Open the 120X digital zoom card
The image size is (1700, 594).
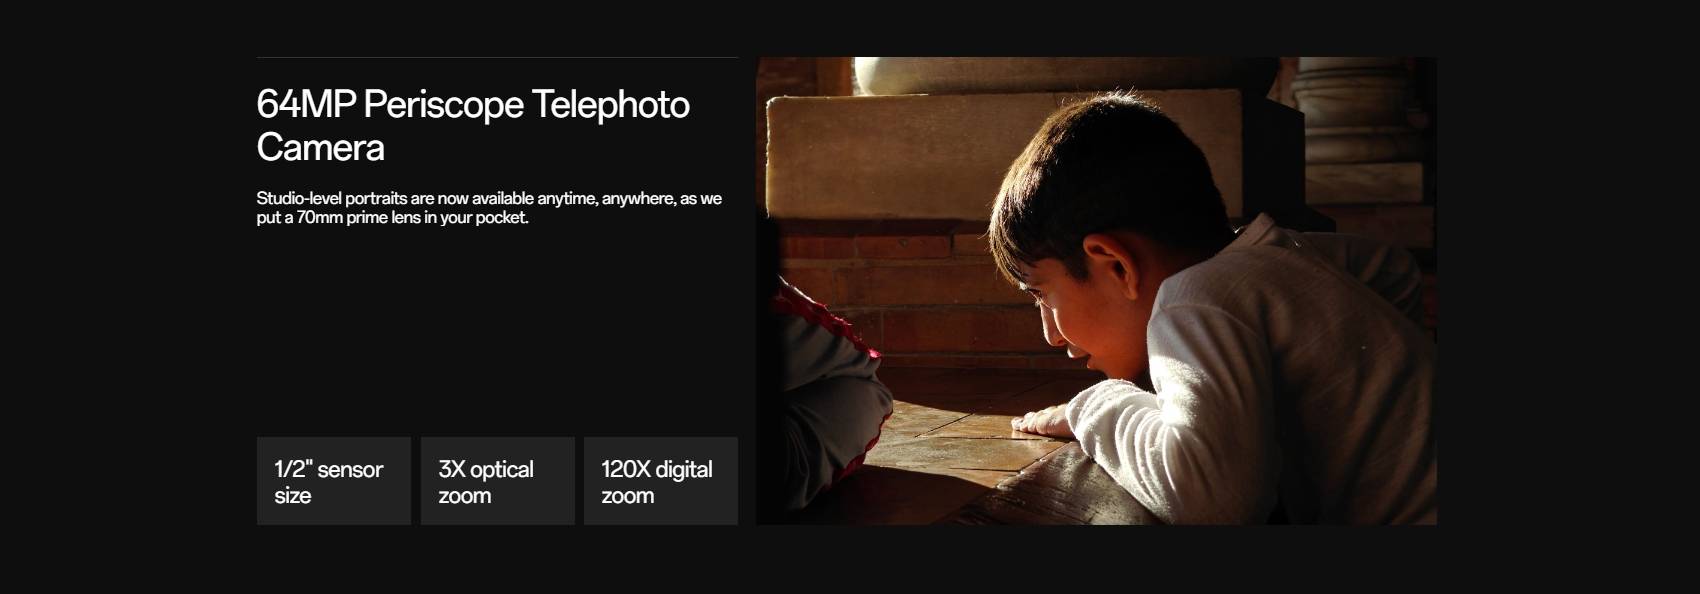661,481
